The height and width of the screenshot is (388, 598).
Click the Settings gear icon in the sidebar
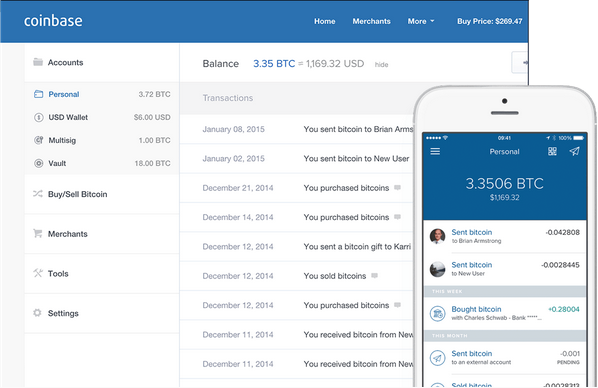pos(37,313)
